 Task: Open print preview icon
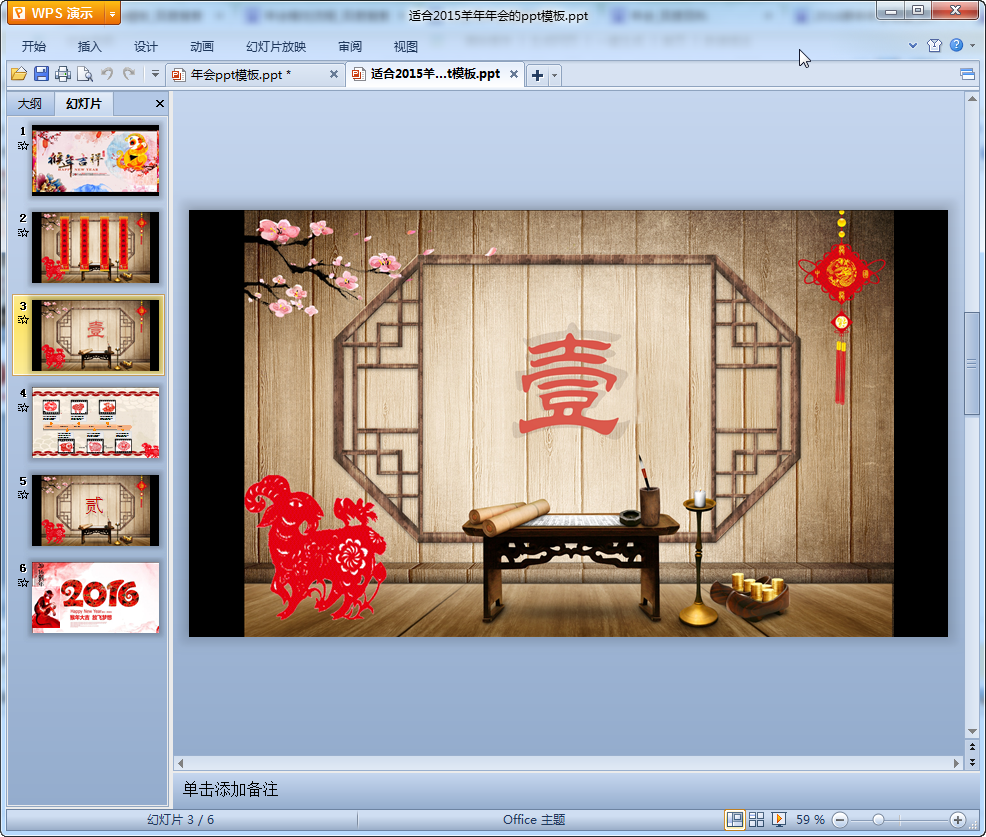coord(84,74)
